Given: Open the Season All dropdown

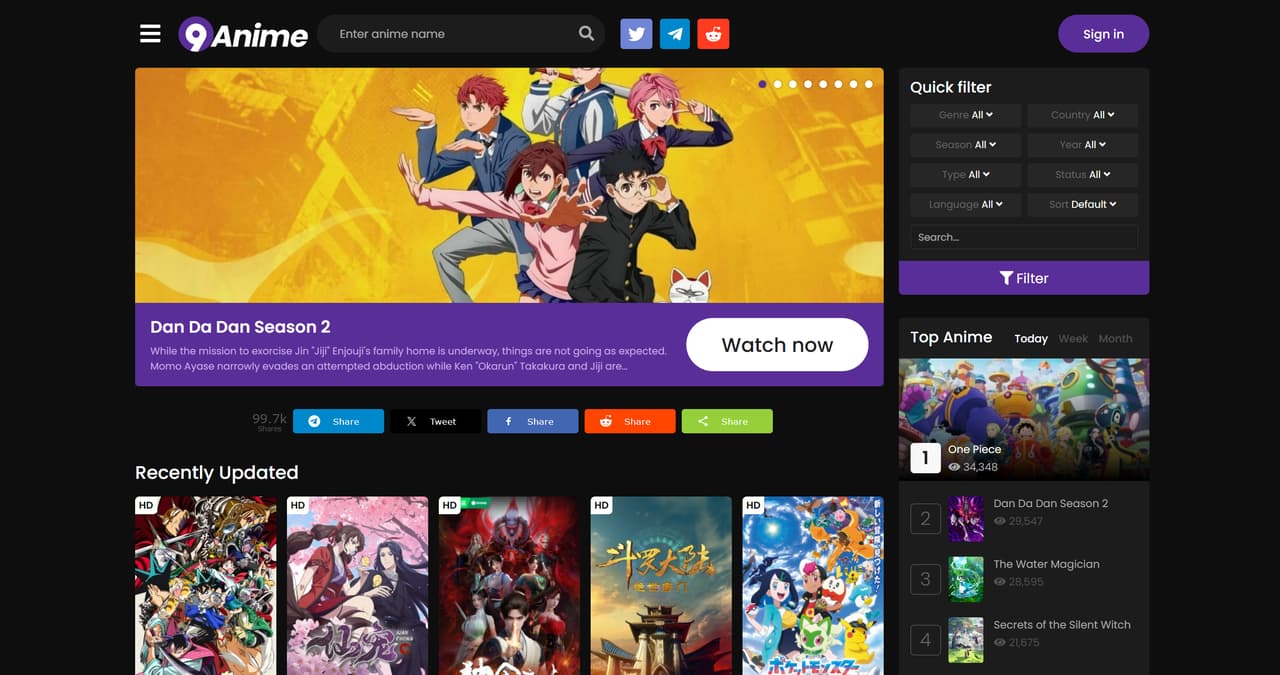Looking at the screenshot, I should coord(966,145).
